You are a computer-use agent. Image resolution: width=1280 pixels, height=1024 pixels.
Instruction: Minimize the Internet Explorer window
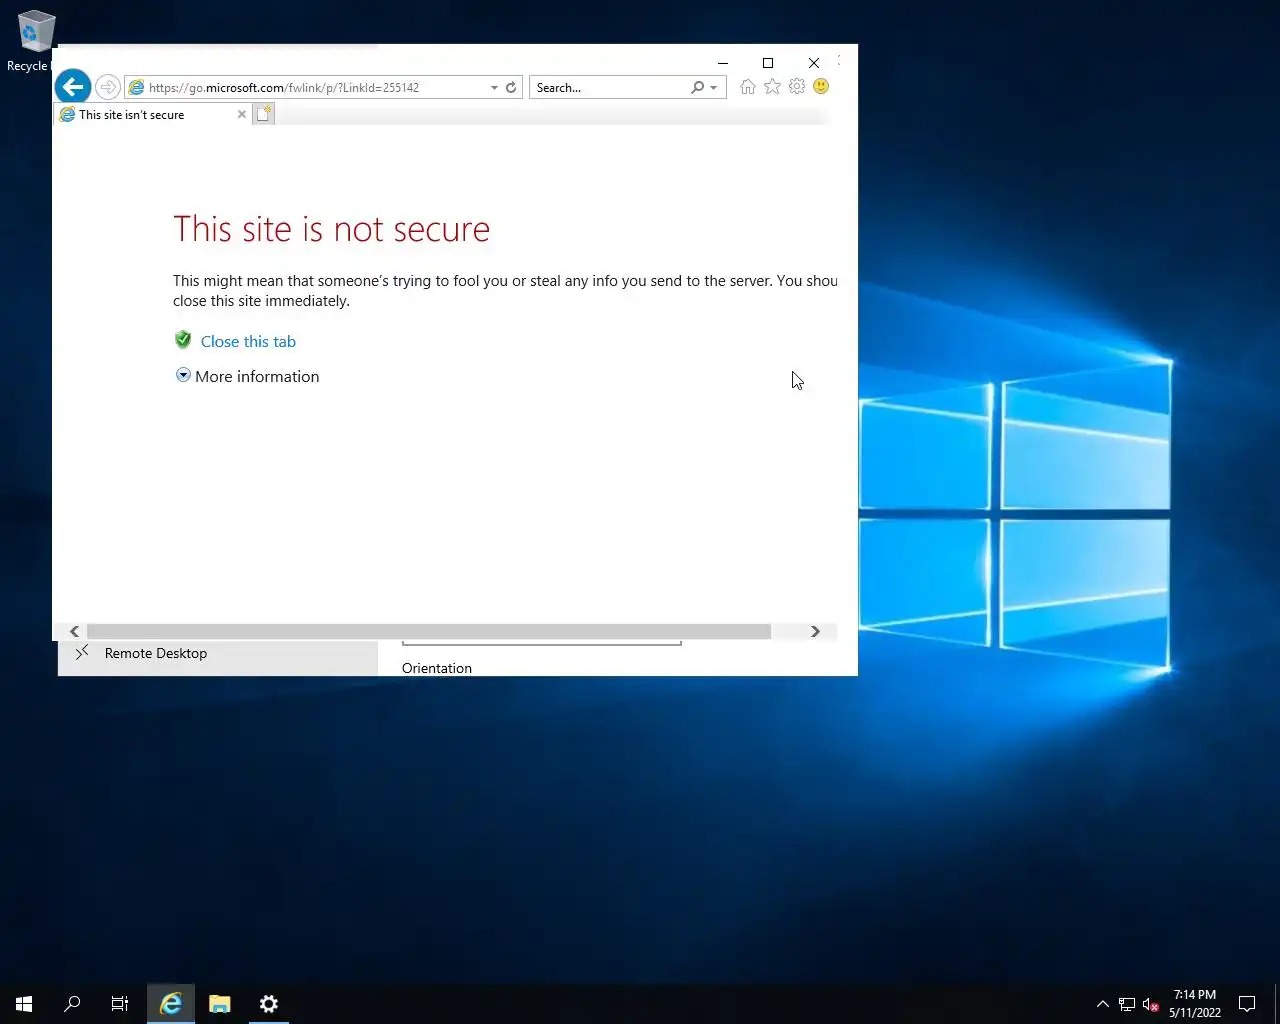pos(723,63)
